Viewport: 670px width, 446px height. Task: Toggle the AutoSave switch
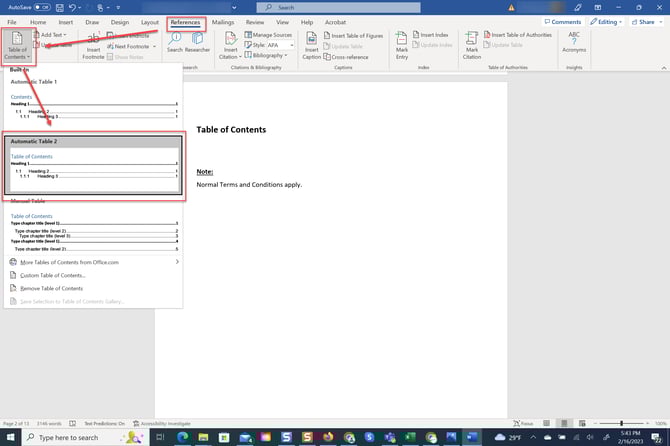click(42, 7)
